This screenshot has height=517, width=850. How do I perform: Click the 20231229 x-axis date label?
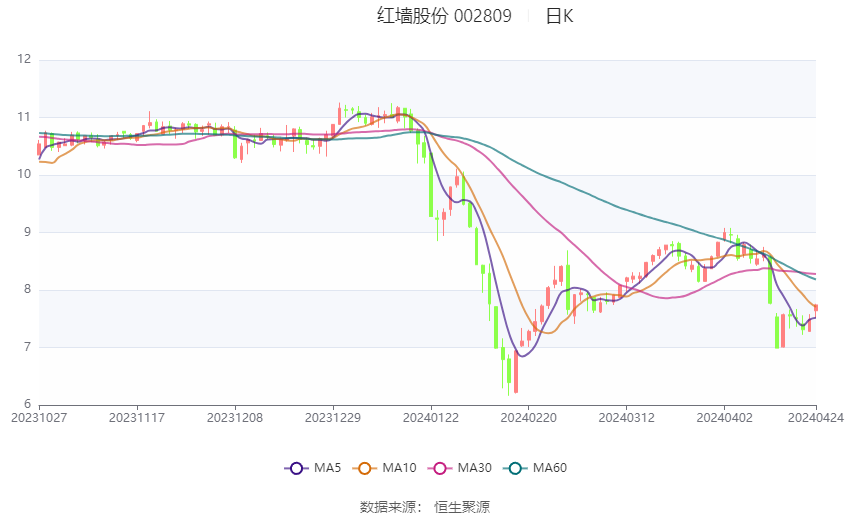point(333,418)
